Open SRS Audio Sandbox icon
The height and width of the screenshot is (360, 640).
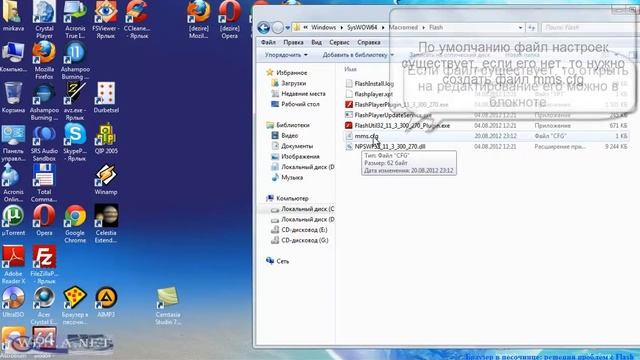click(44, 142)
